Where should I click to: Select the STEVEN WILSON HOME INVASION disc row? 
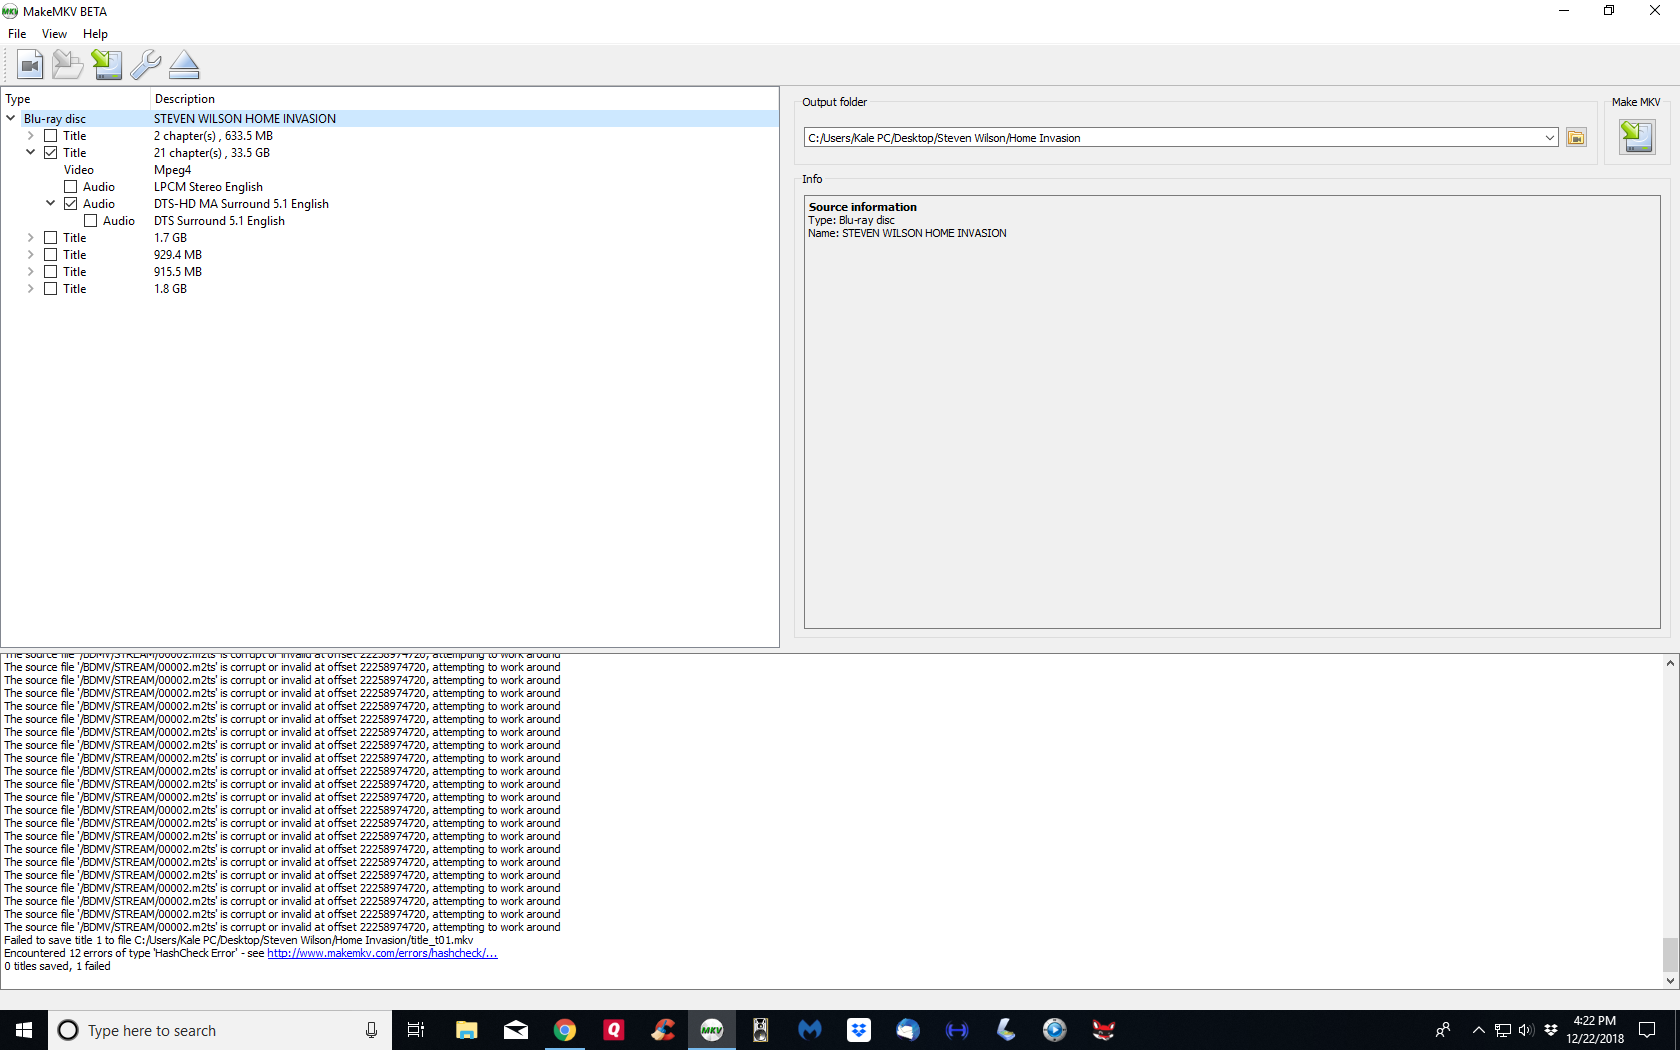point(390,119)
